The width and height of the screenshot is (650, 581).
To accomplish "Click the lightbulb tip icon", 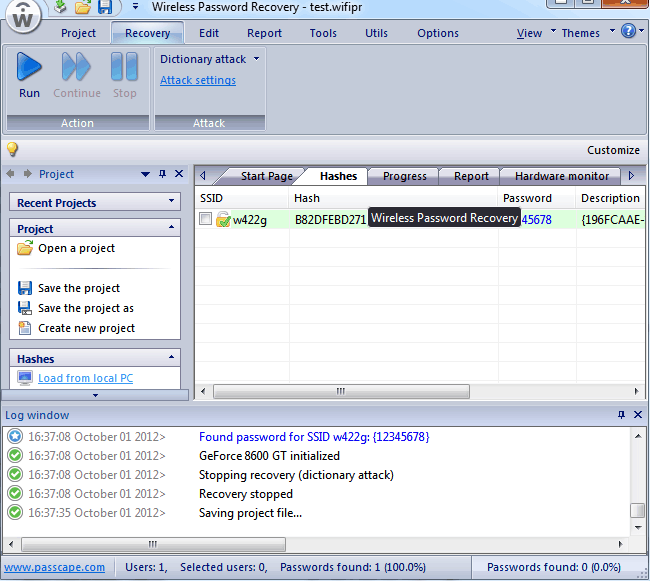I will (12, 149).
